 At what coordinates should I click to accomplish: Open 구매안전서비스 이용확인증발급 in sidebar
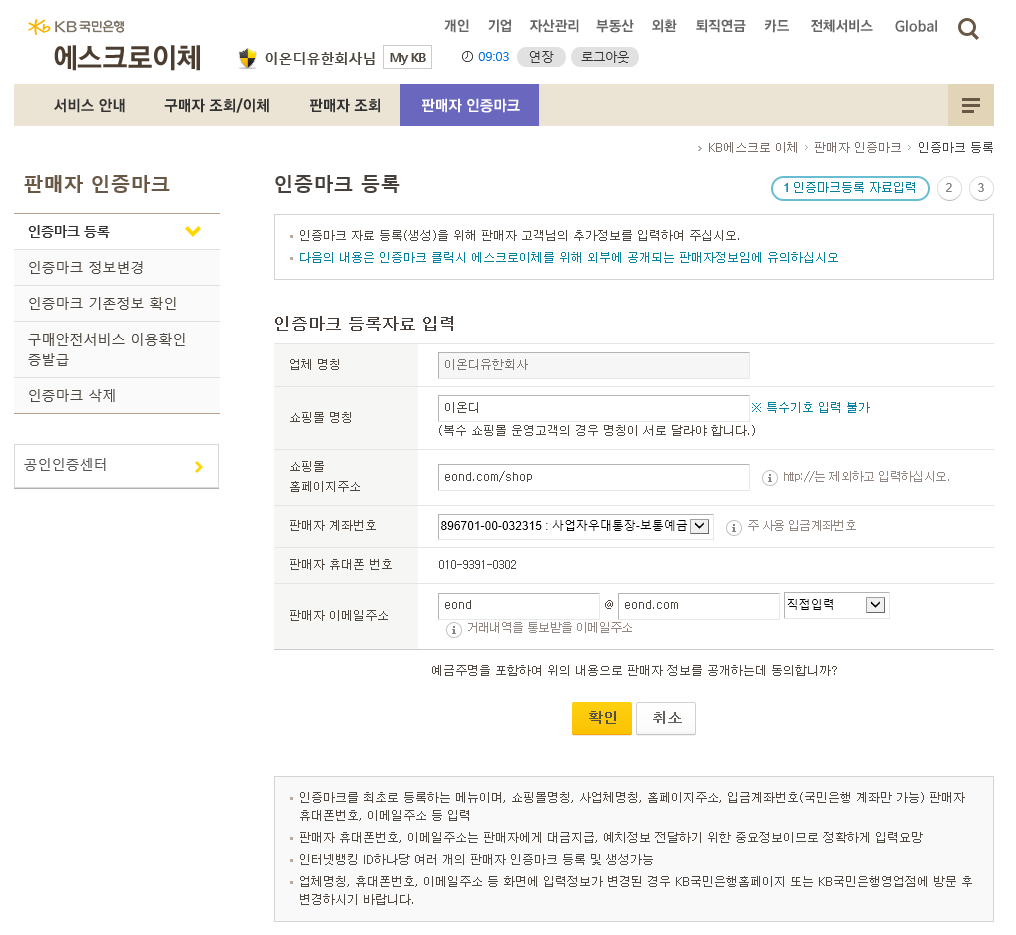117,349
